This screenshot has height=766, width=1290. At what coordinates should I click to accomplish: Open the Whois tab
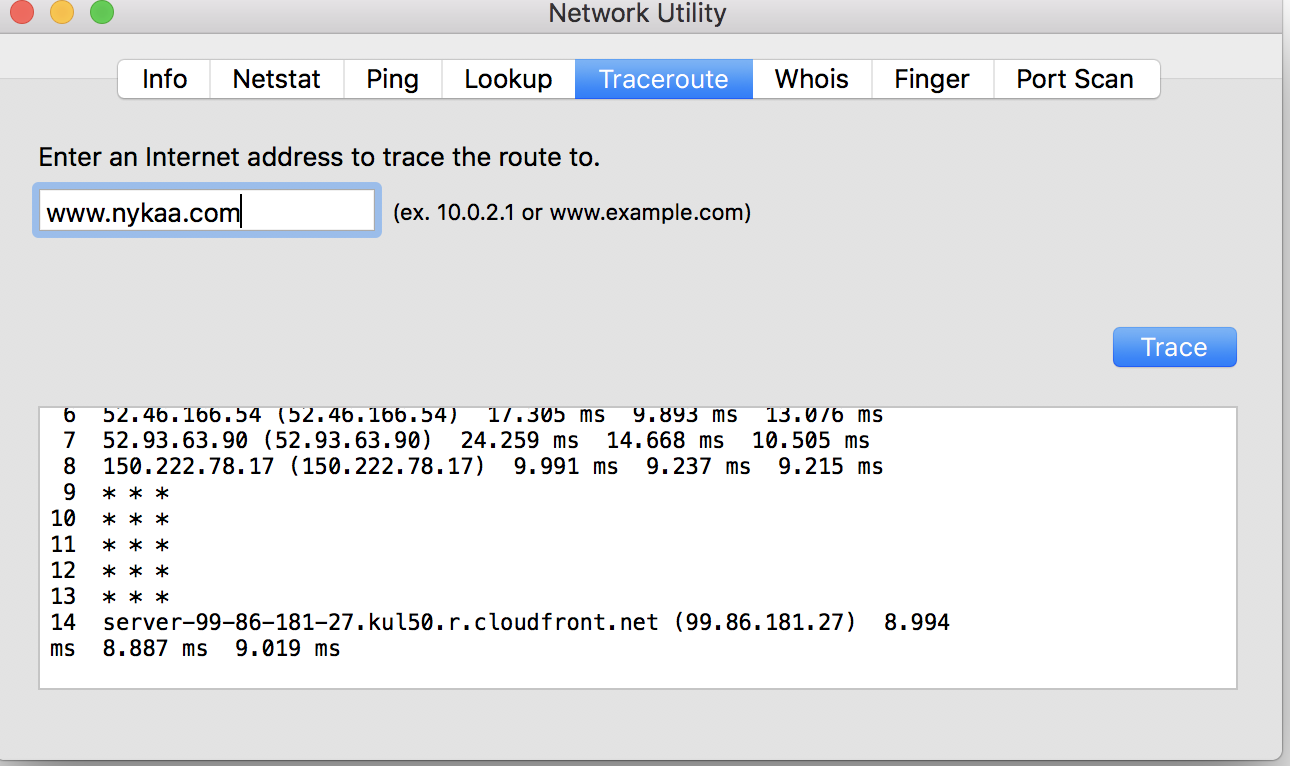tap(812, 79)
